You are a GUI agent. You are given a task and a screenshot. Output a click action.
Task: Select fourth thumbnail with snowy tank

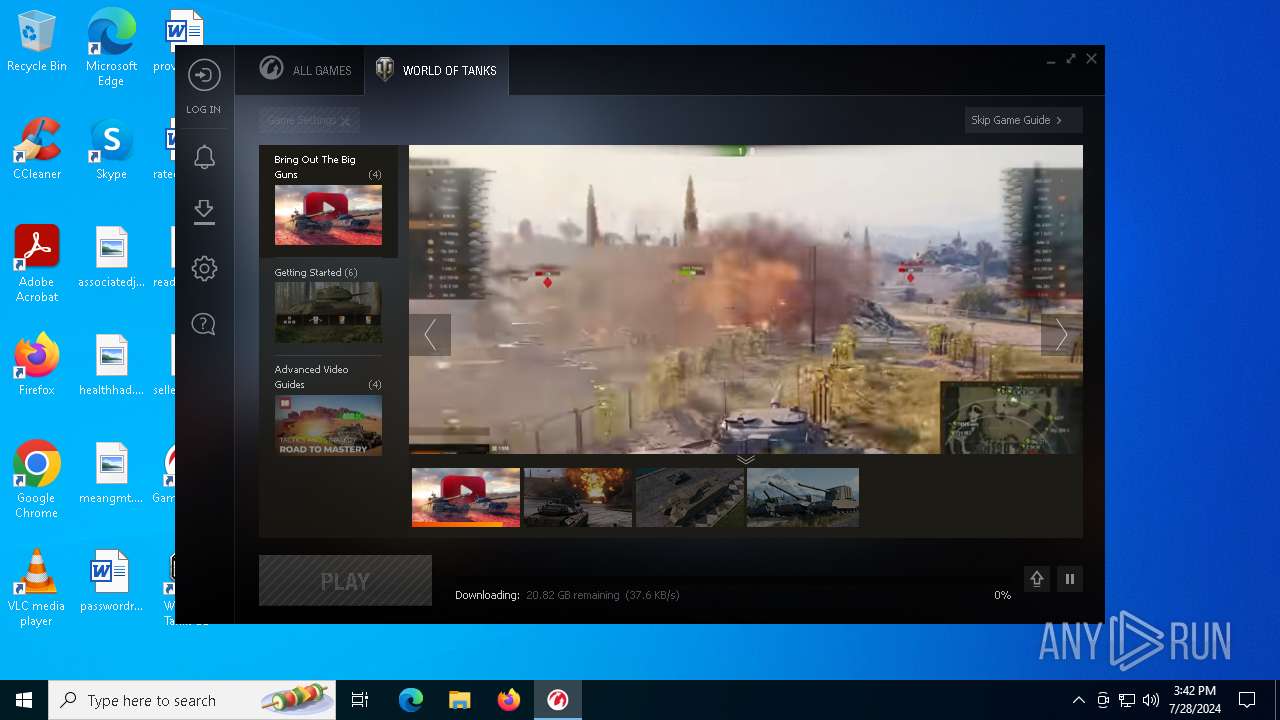pyautogui.click(x=803, y=497)
